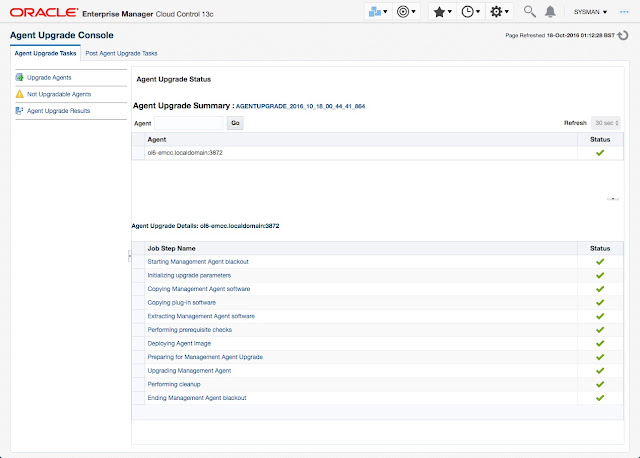Click the Upgrade Agents icon
Viewport: 640px width, 458px height.
[19, 77]
